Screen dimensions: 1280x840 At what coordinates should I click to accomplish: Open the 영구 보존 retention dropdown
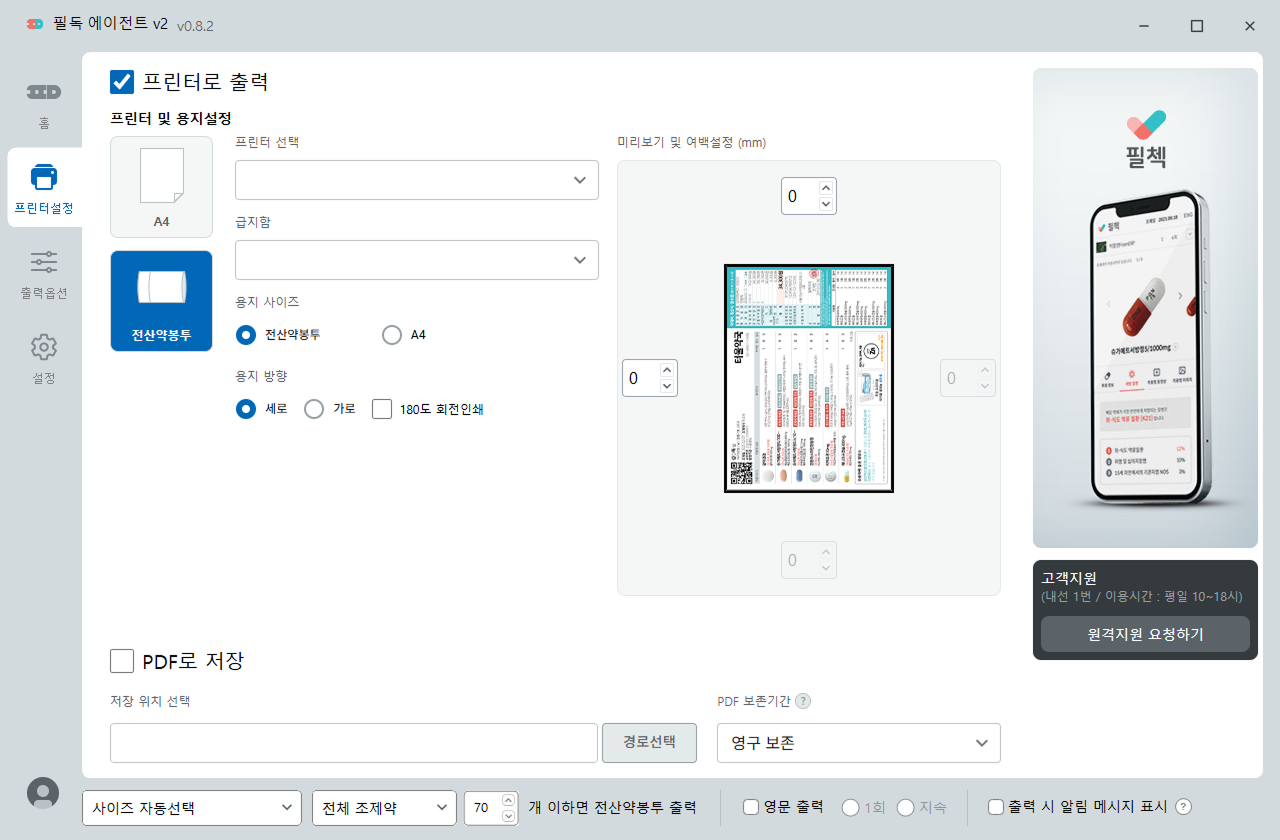point(858,742)
